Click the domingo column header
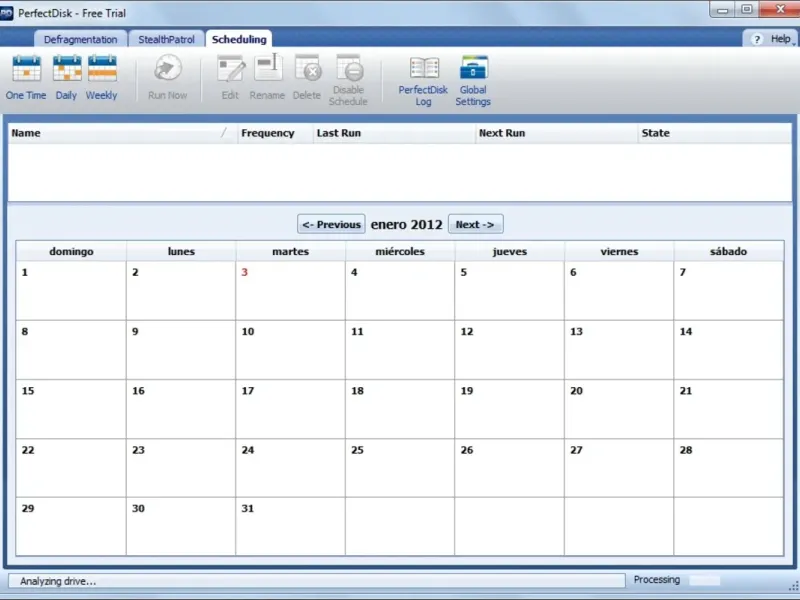Image resolution: width=800 pixels, height=600 pixels. point(71,251)
